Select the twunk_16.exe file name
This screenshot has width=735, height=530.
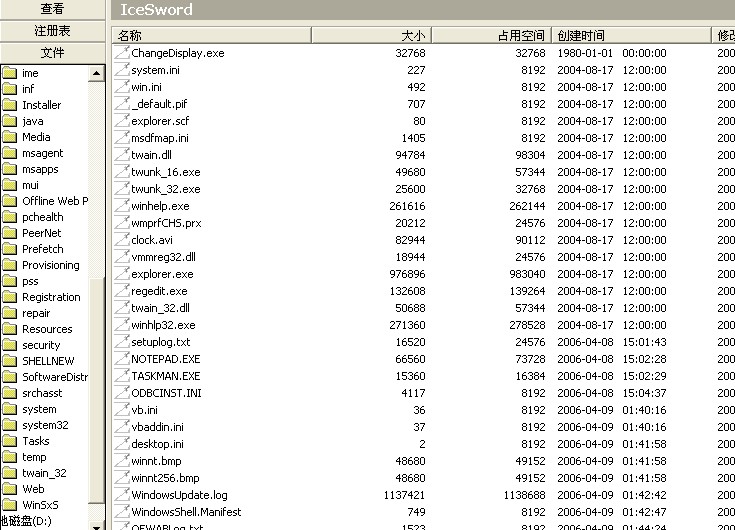(x=165, y=172)
